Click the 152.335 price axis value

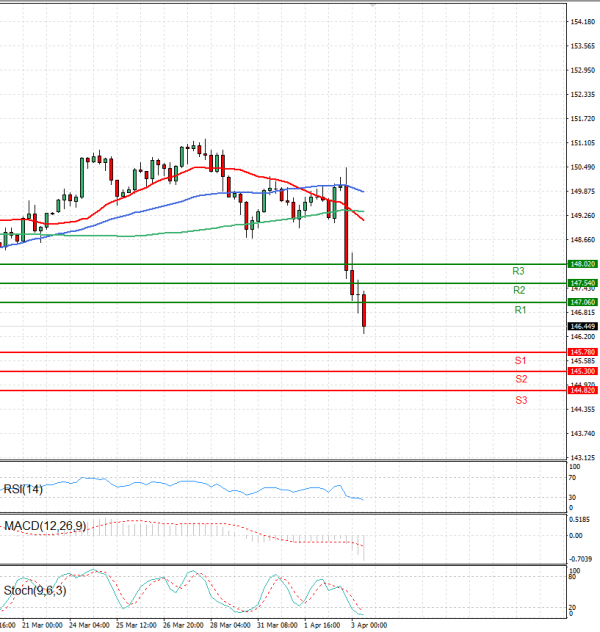[x=583, y=94]
